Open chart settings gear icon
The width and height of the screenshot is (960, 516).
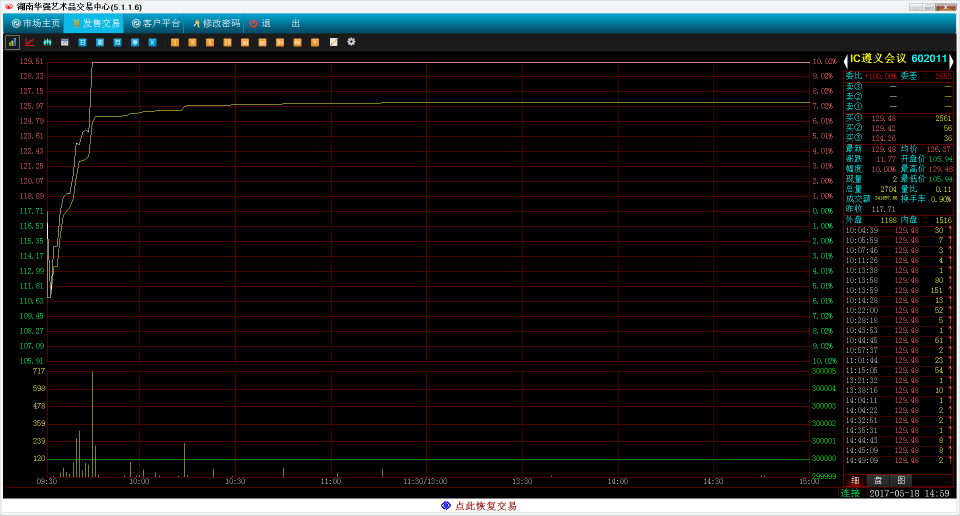pyautogui.click(x=351, y=42)
